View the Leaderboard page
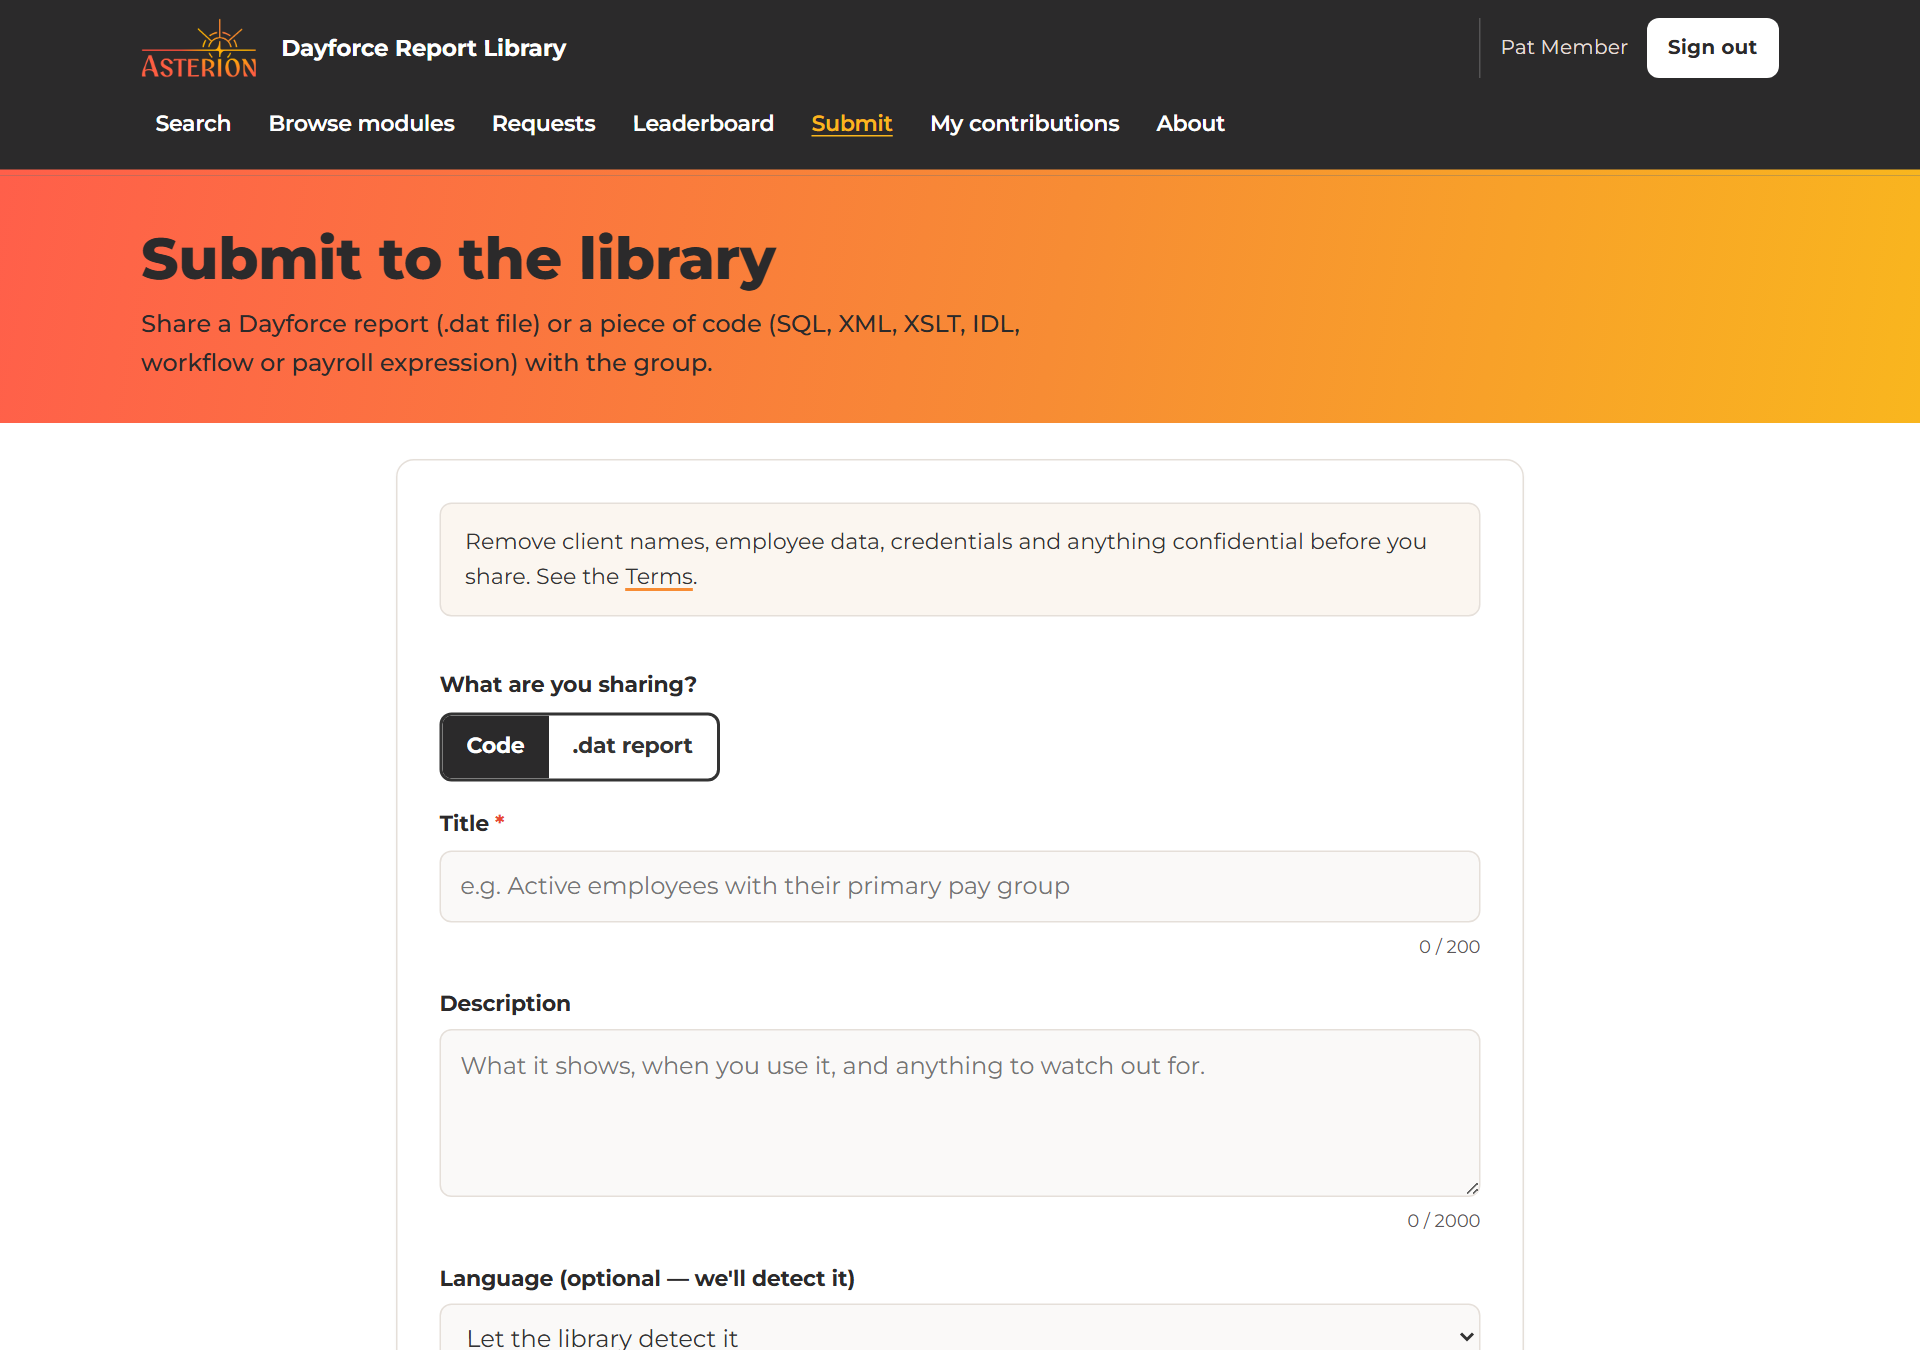Viewport: 1920px width, 1350px height. pos(703,123)
